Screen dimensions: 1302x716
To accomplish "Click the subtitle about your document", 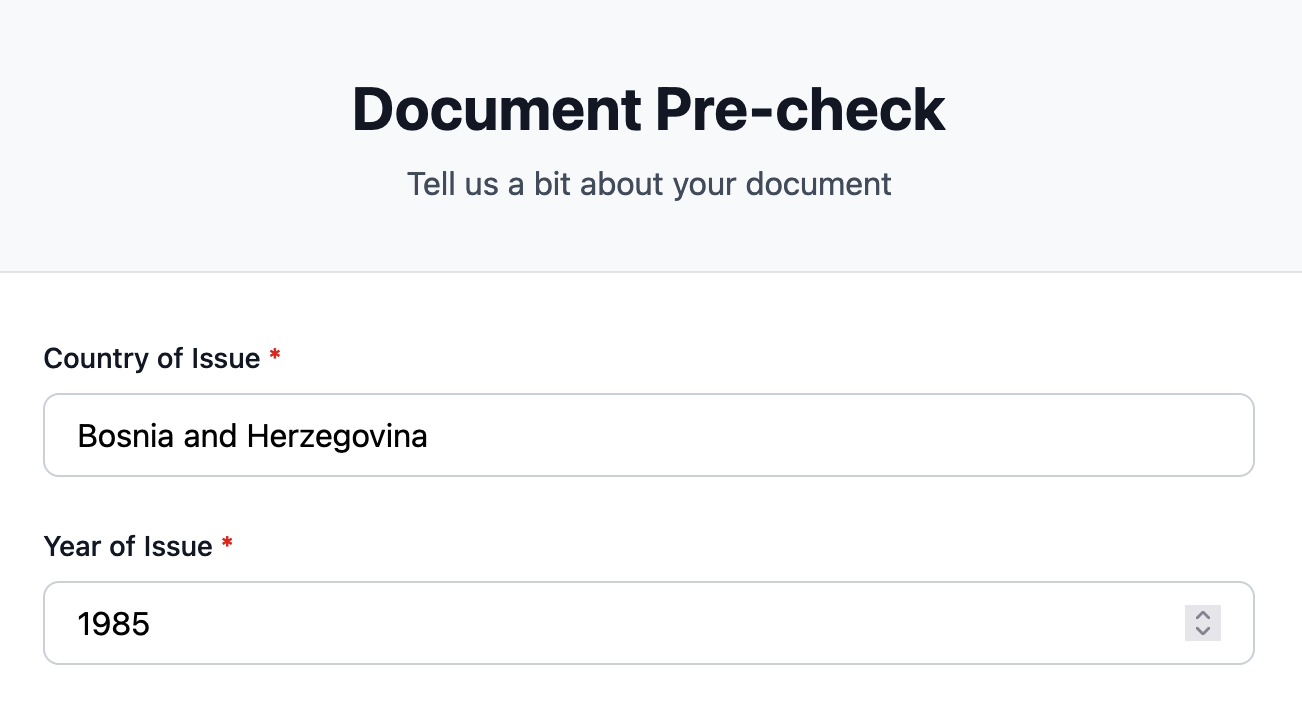I will pyautogui.click(x=648, y=184).
